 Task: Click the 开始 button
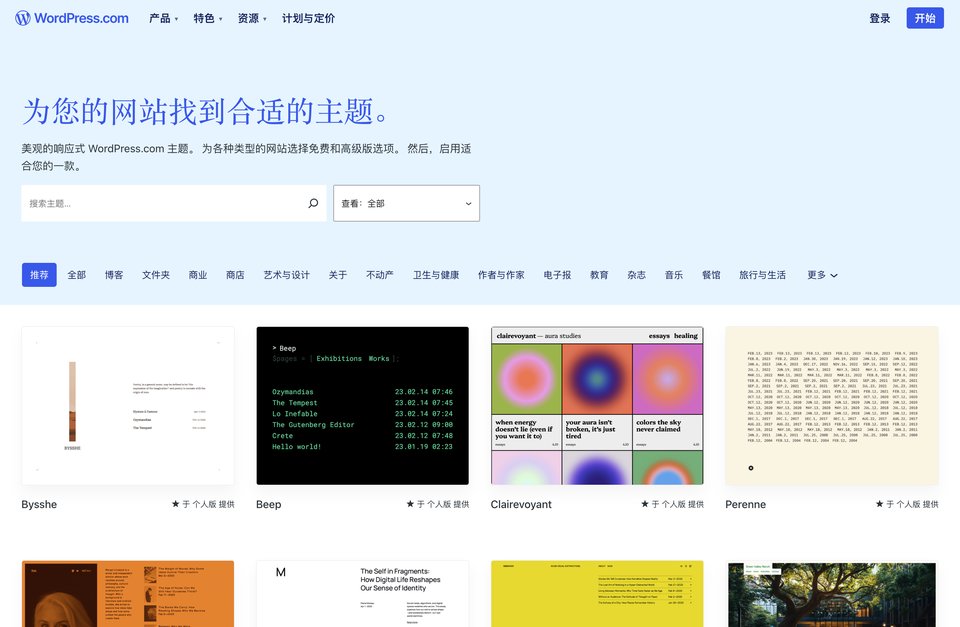(925, 18)
